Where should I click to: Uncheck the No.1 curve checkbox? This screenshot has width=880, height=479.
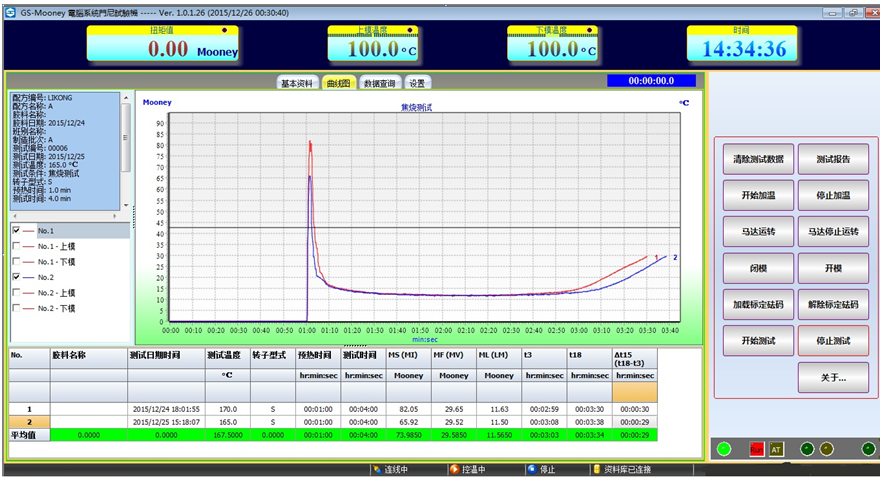point(16,230)
